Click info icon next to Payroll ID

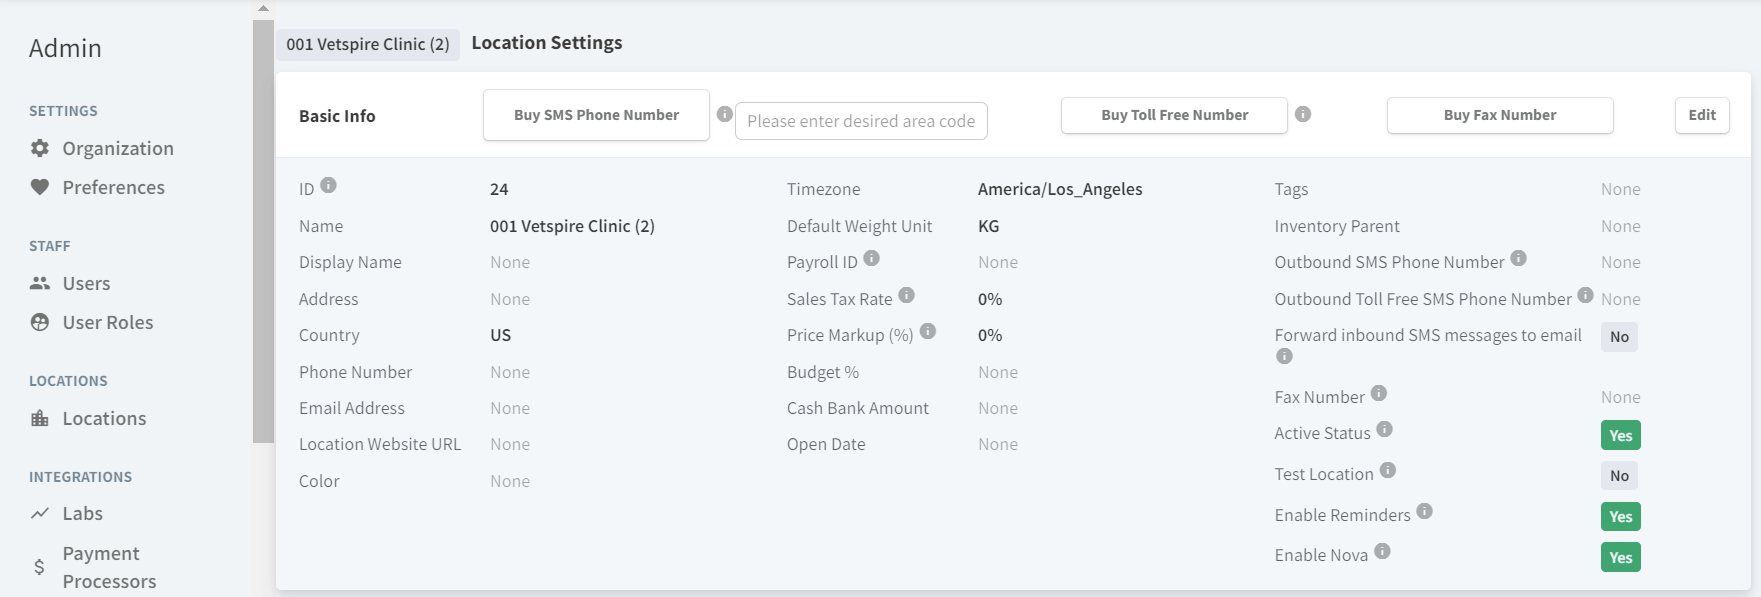point(871,258)
